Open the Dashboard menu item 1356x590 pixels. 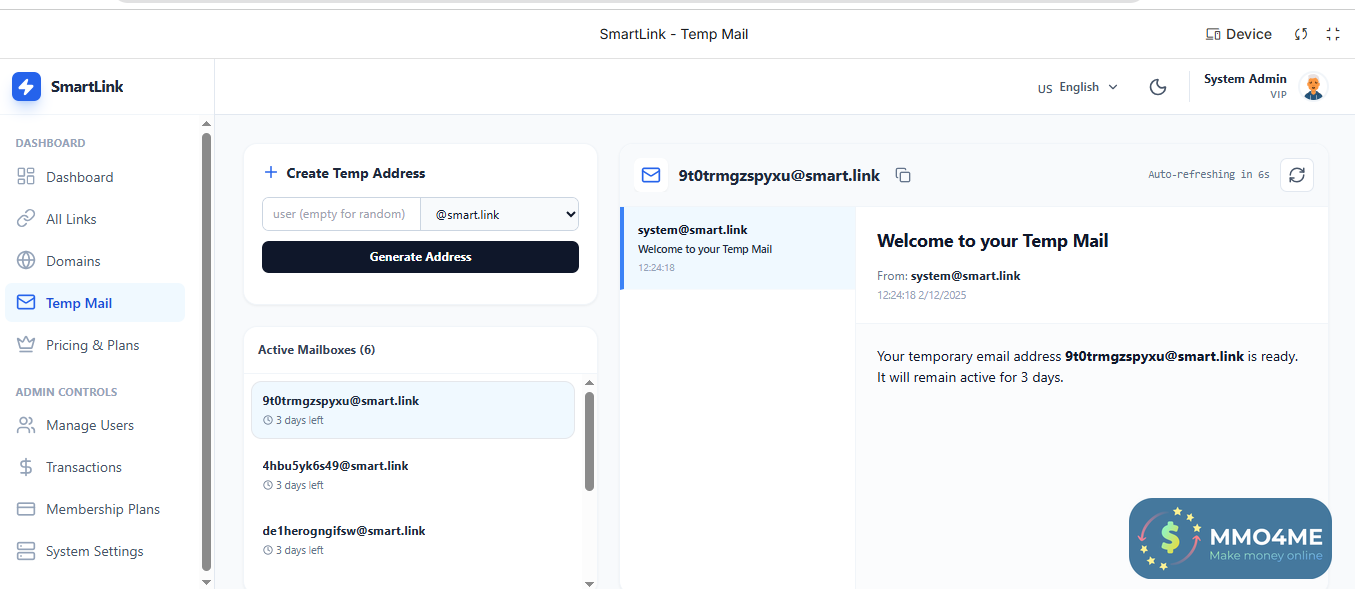point(95,177)
